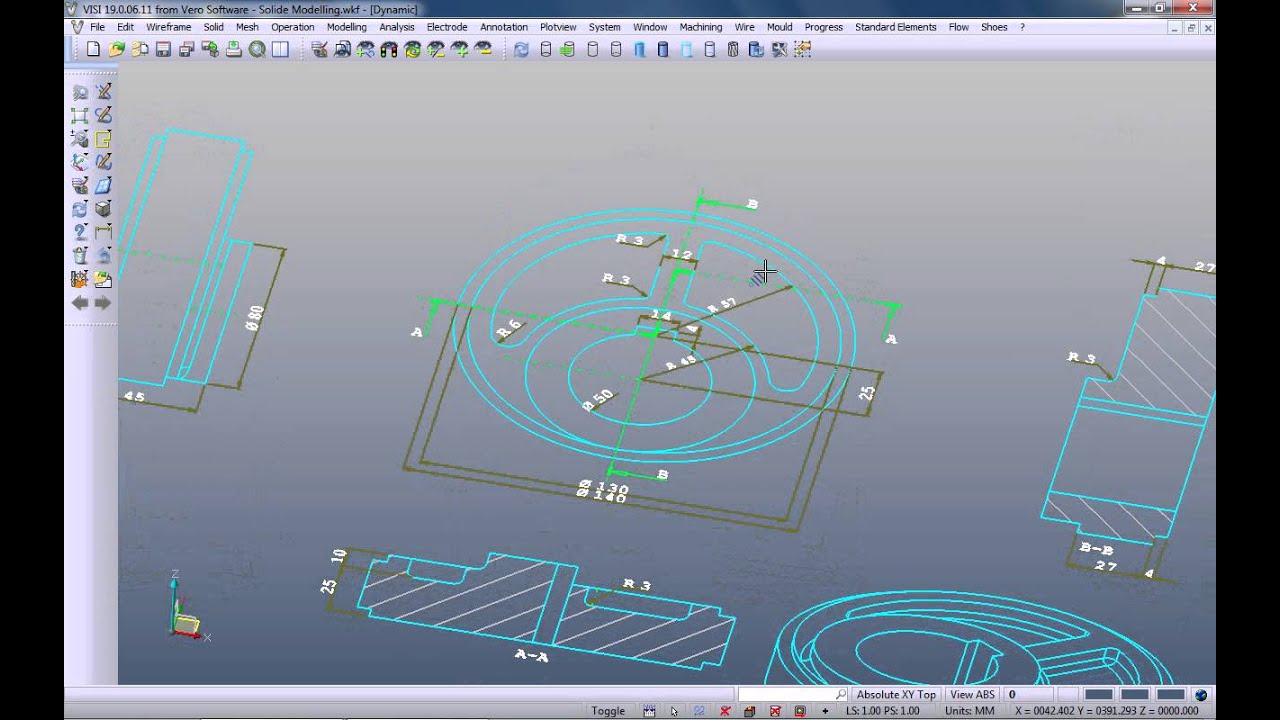
Task: Click the trash bin delete icon
Action: pyautogui.click(x=80, y=256)
